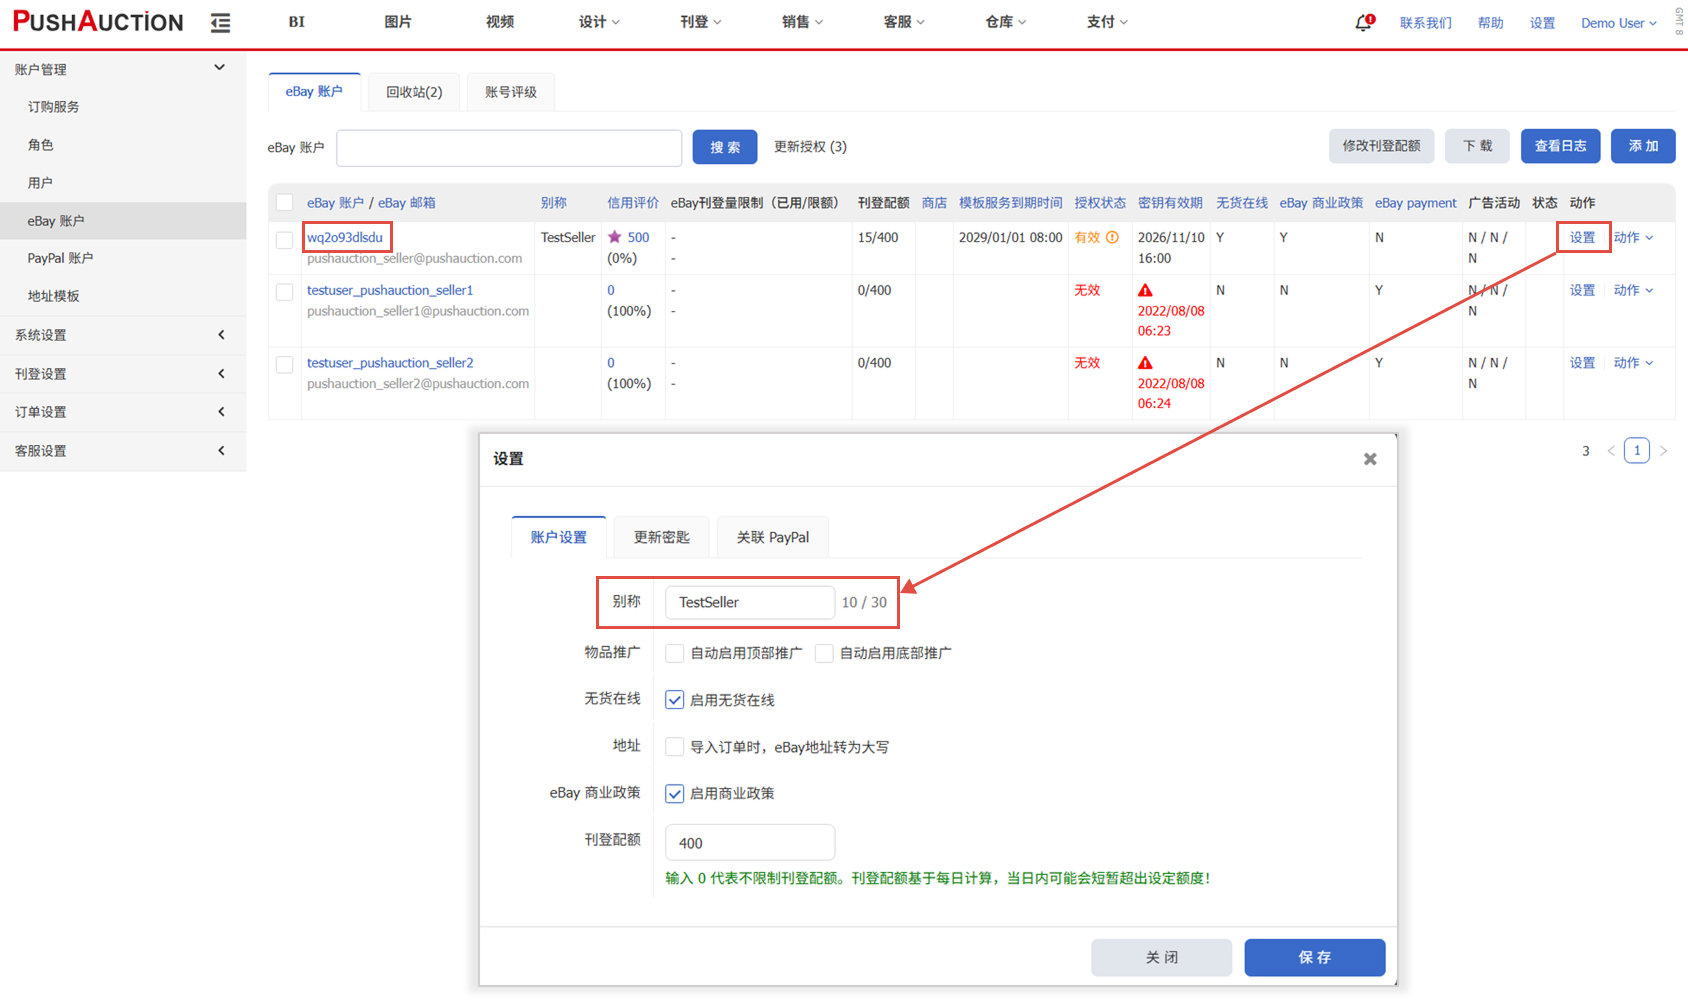The width and height of the screenshot is (1688, 1003).
Task: Click the sidebar collapse hamburger icon
Action: tap(220, 23)
